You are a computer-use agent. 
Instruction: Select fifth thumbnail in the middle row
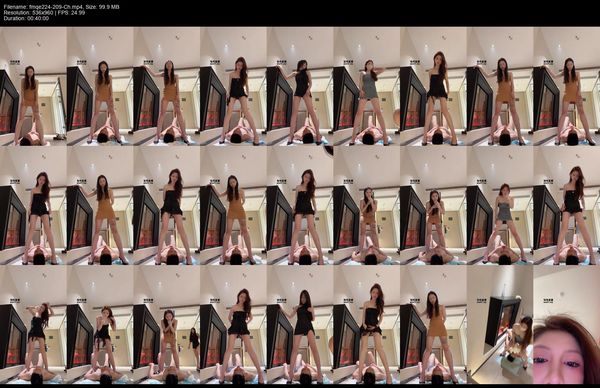300,206
